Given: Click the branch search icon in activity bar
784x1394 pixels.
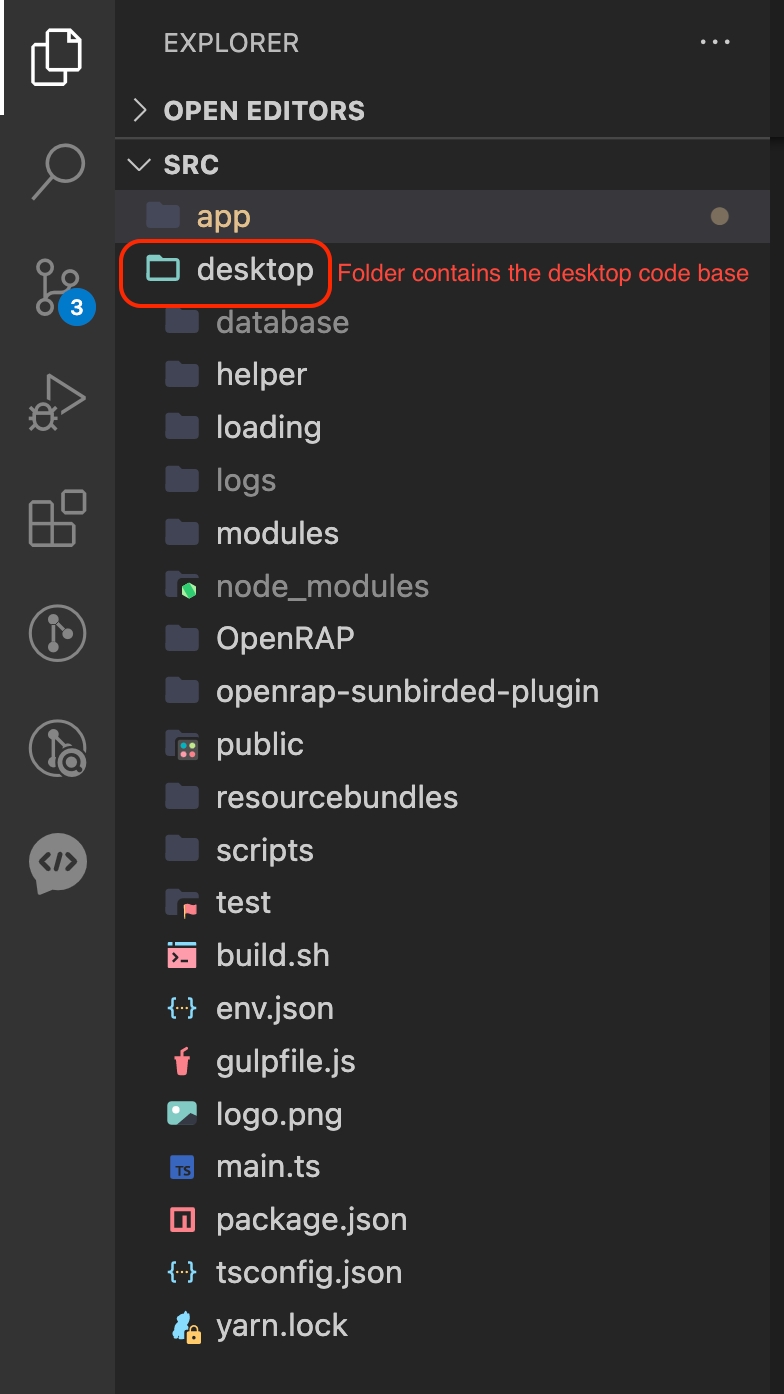Looking at the screenshot, I should coord(57,748).
